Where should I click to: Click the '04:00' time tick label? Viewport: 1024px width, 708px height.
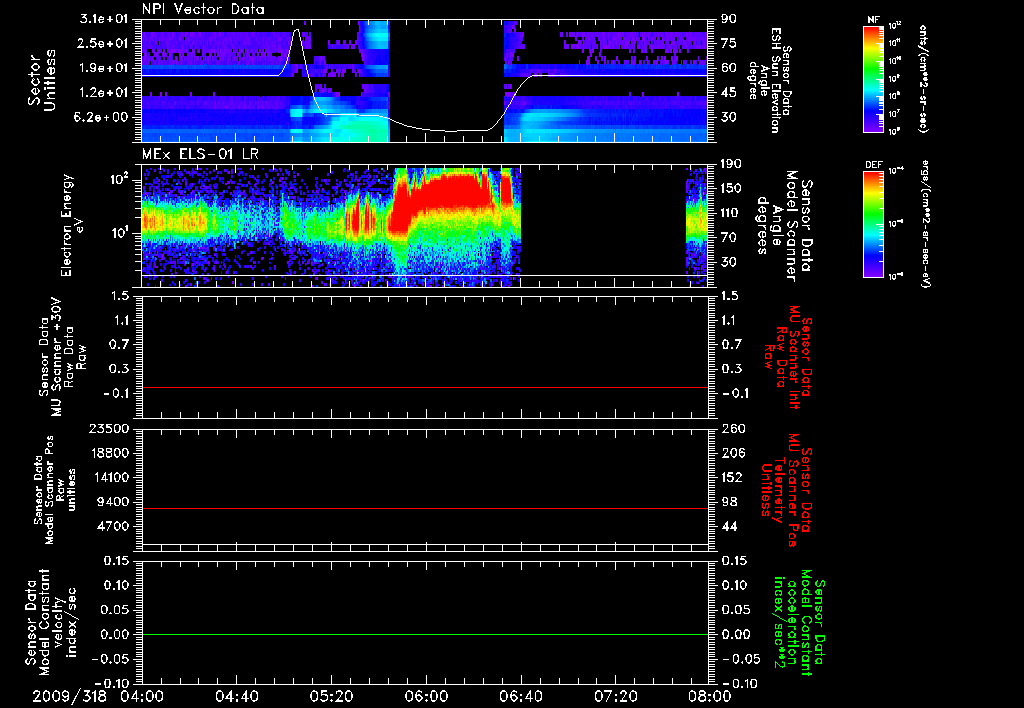(x=141, y=696)
